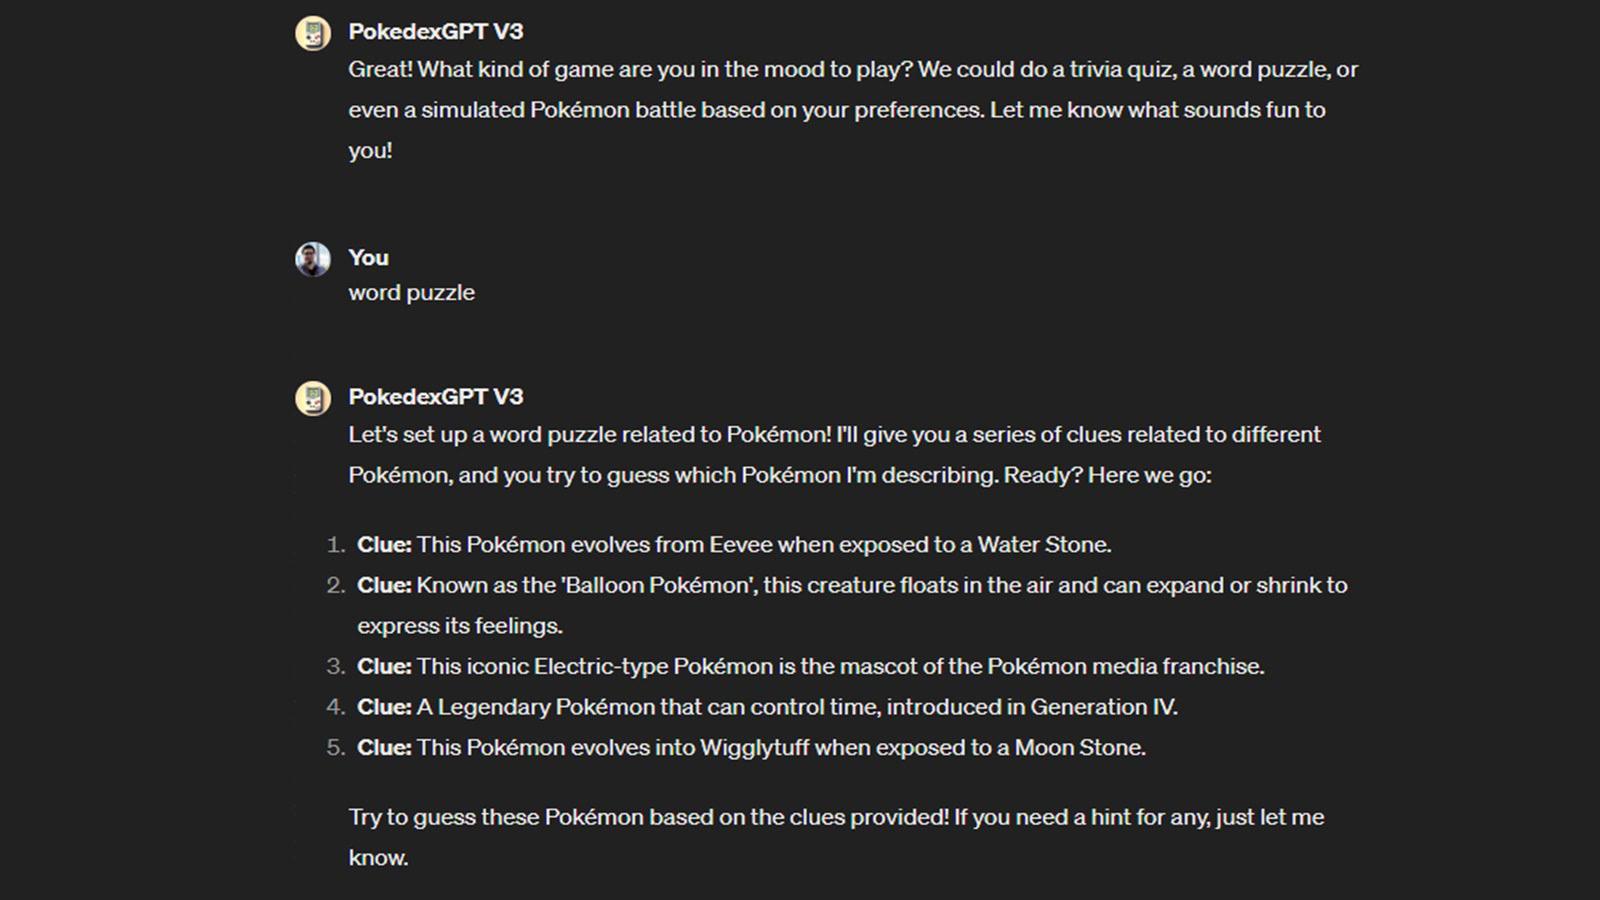Click the bold "Clue:" label of item 5
The width and height of the screenshot is (1600, 900).
tap(384, 748)
